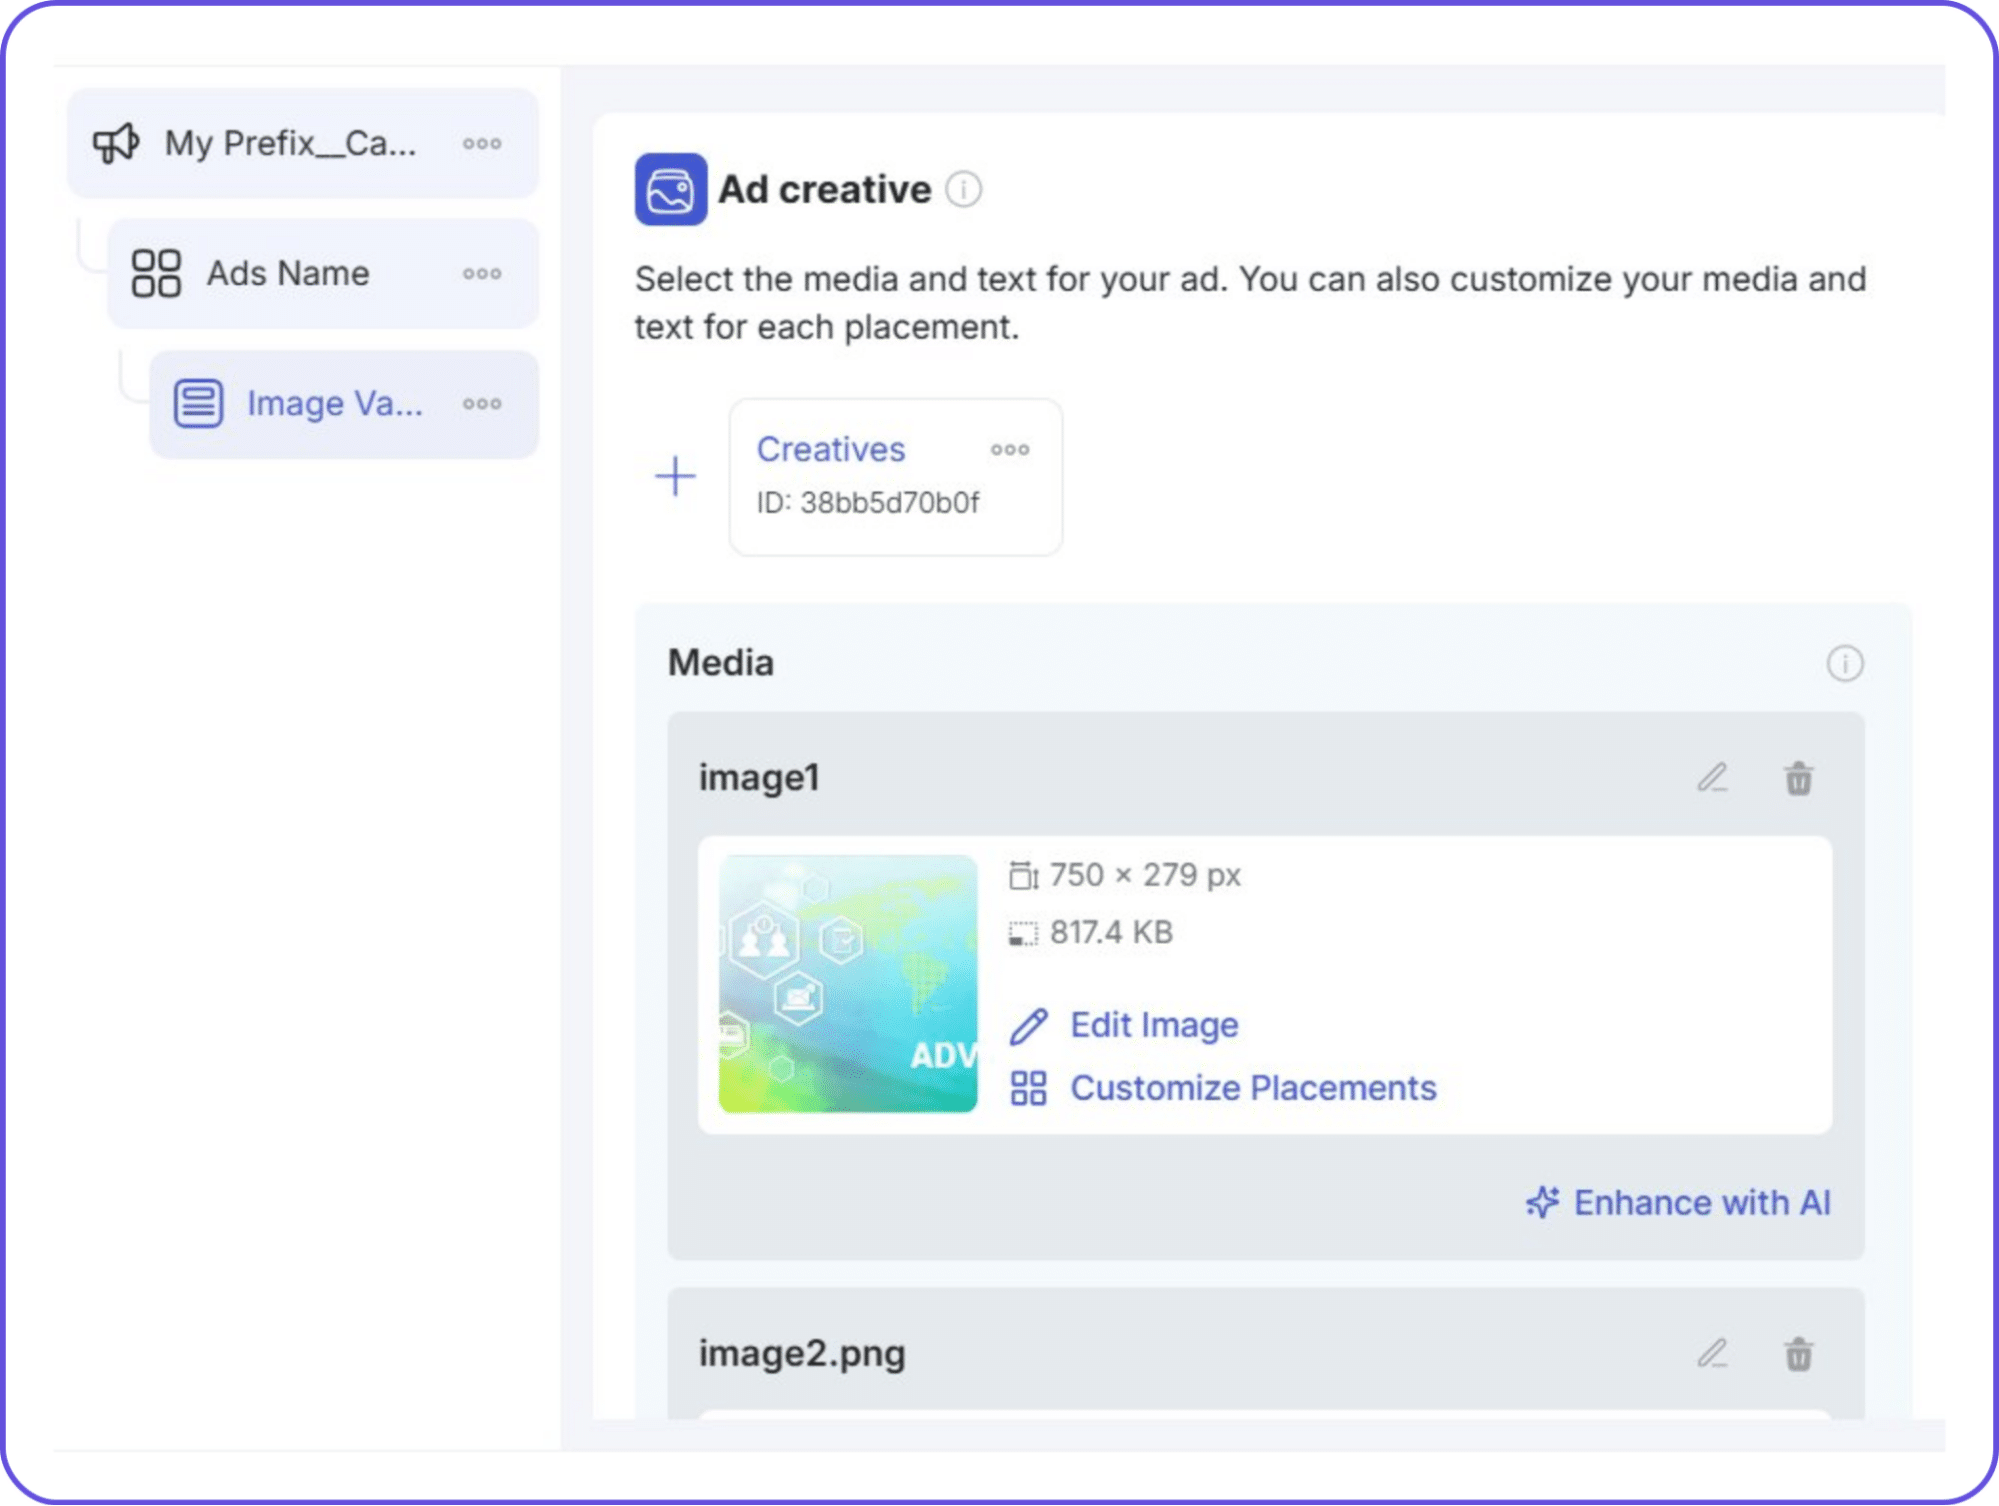Click the sparkle icon of Enhance with AI

click(1543, 1202)
